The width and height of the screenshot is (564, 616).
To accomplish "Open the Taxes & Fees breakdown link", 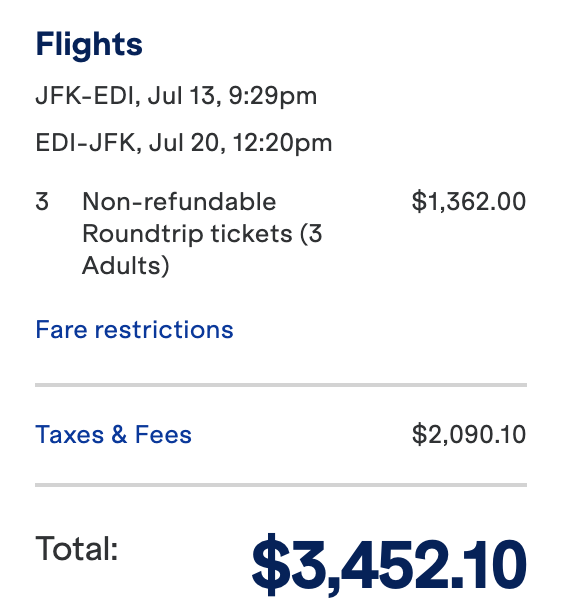I will pyautogui.click(x=114, y=434).
